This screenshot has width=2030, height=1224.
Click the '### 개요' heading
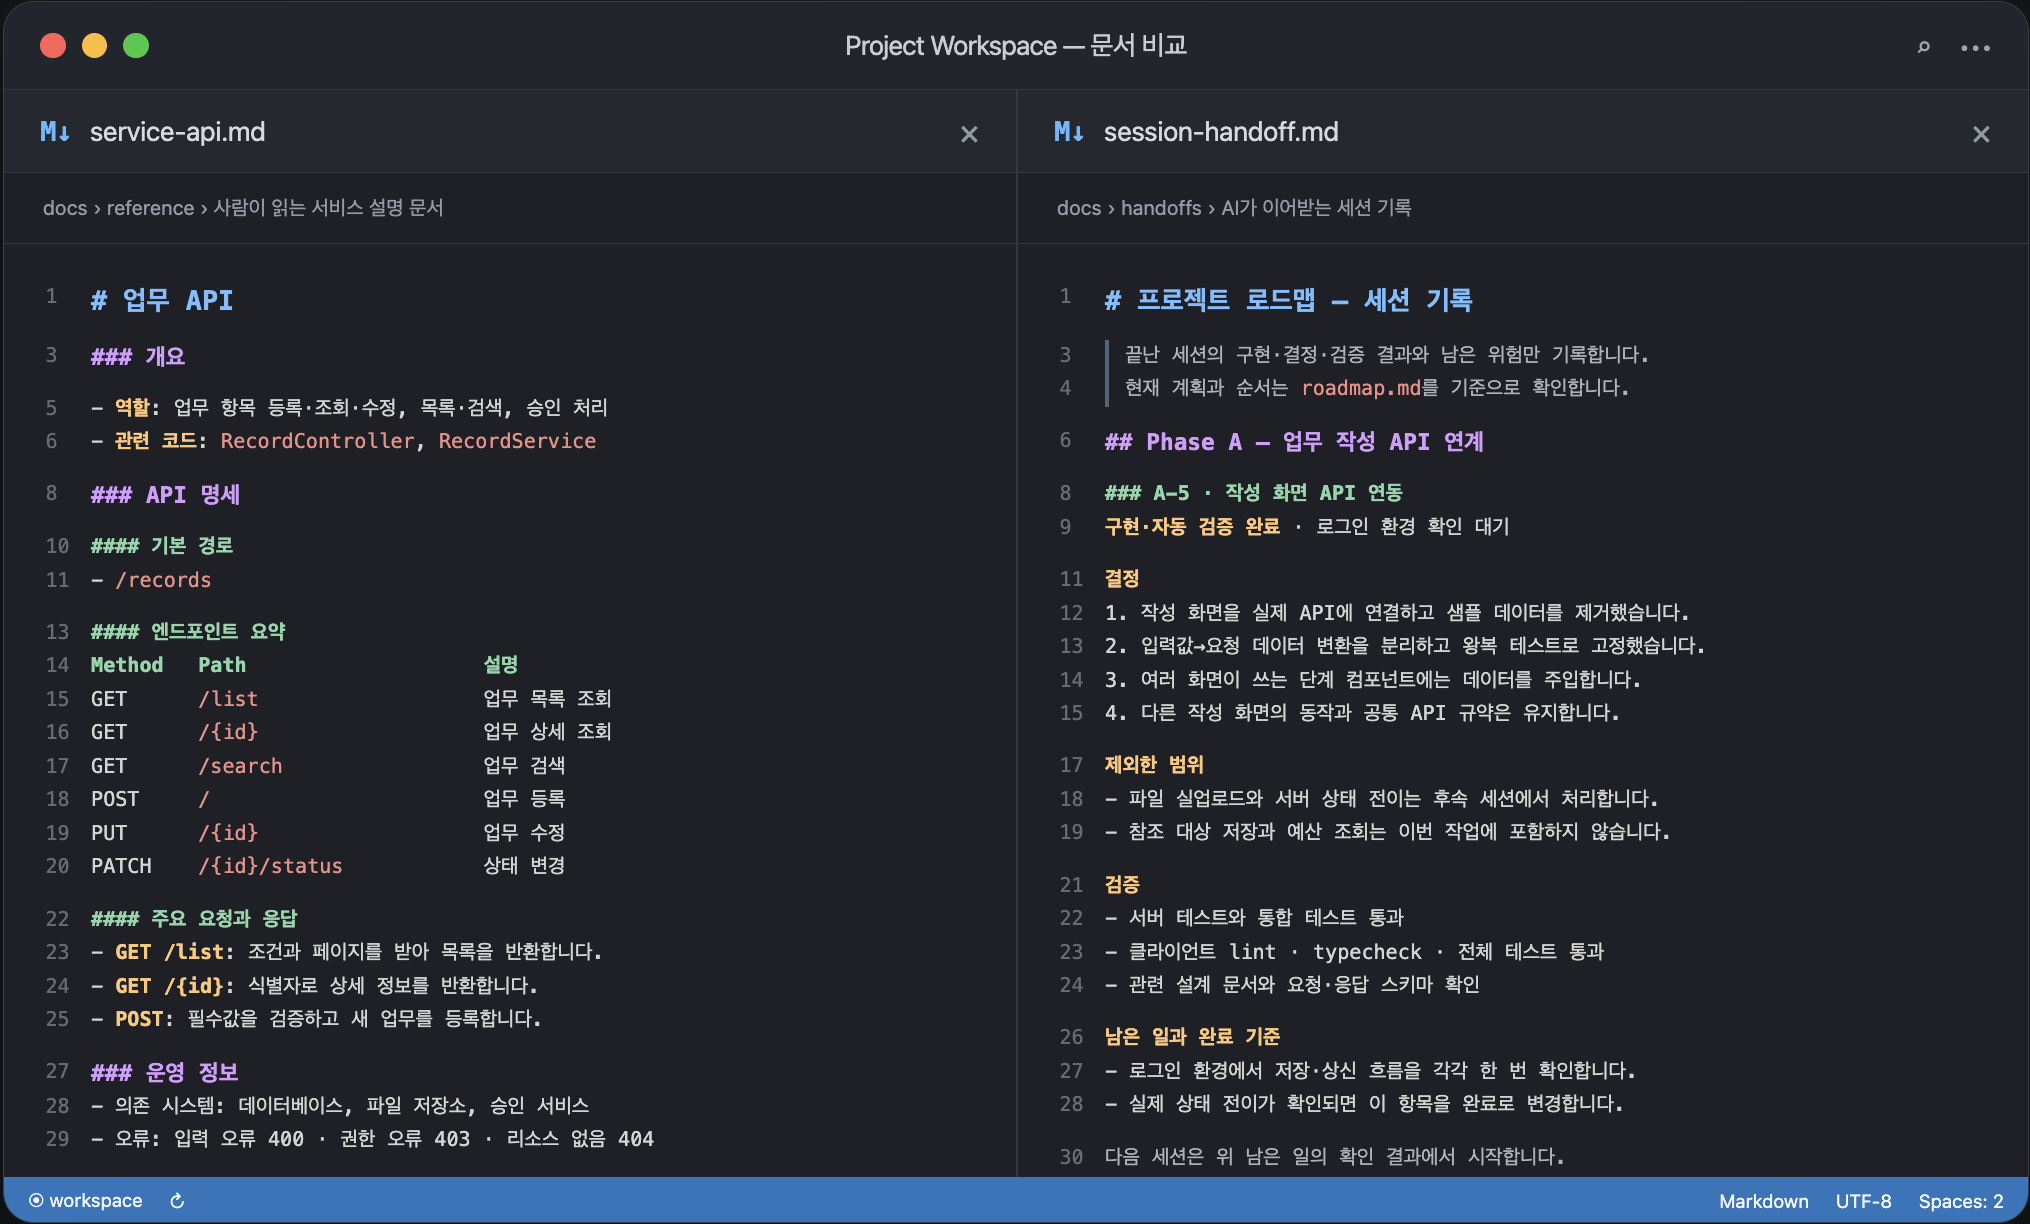click(x=138, y=356)
